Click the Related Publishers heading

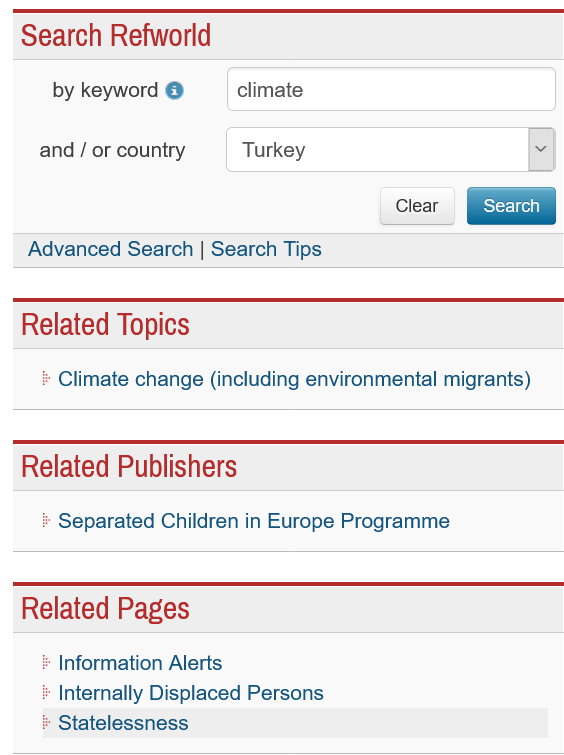pyautogui.click(x=129, y=467)
